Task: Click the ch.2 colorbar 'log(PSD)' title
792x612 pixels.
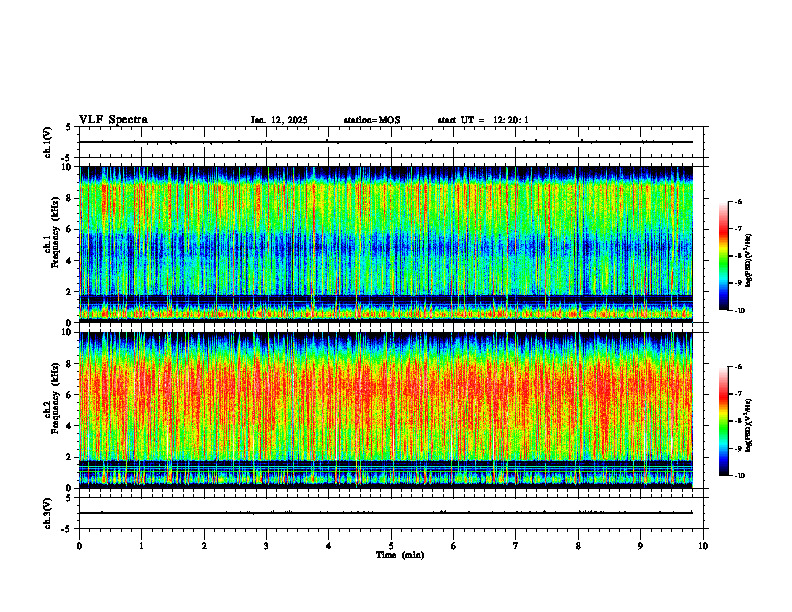Action: (x=749, y=425)
